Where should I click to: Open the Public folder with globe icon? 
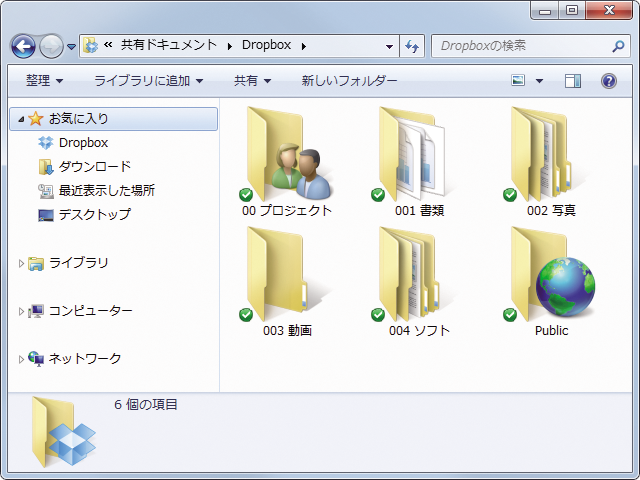551,275
